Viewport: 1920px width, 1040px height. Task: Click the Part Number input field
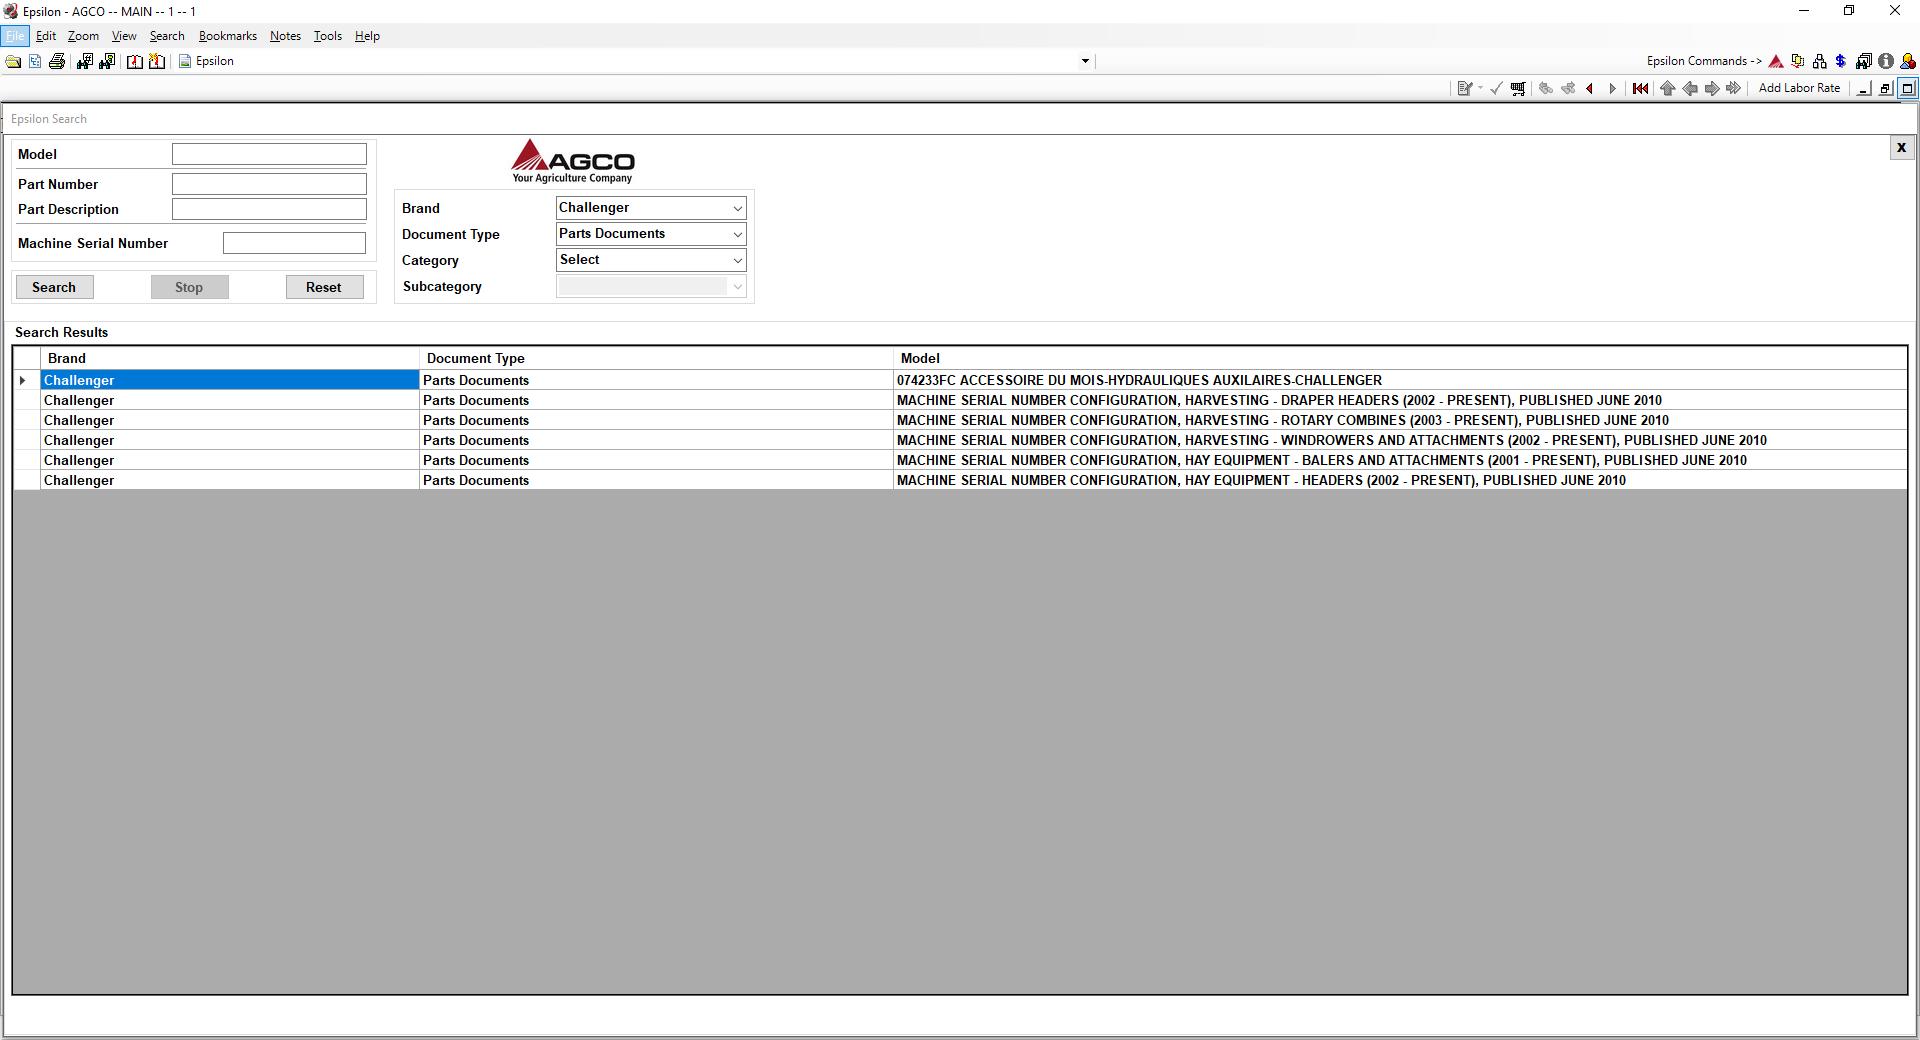coord(269,184)
